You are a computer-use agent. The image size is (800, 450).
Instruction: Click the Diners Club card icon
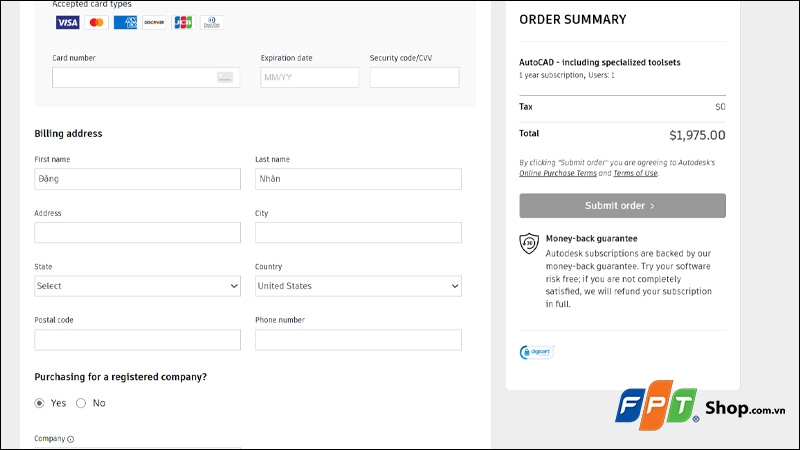click(211, 22)
